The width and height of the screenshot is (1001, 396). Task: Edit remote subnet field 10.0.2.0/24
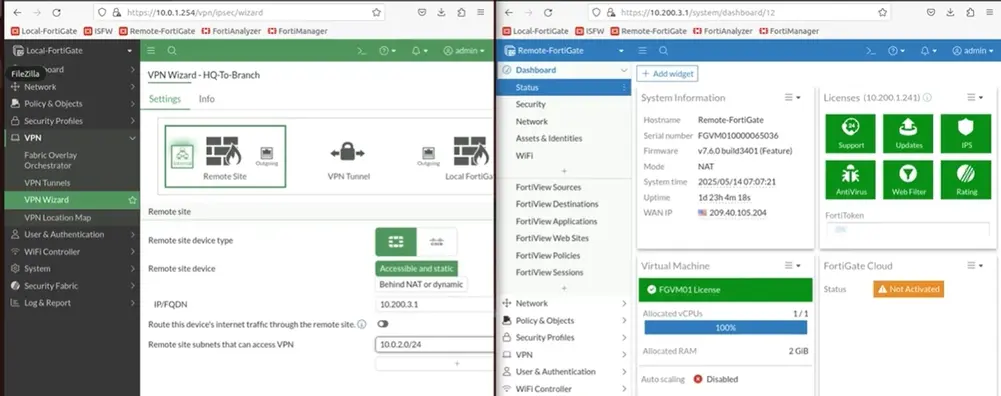(x=434, y=345)
